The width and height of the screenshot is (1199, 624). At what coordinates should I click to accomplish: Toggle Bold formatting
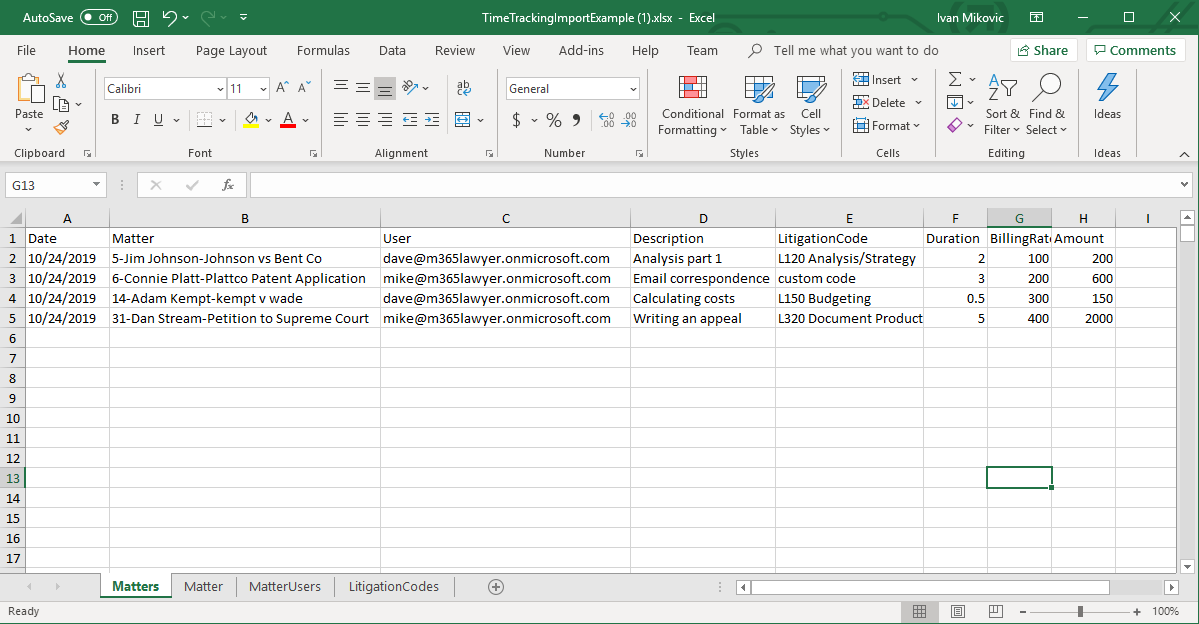[115, 120]
